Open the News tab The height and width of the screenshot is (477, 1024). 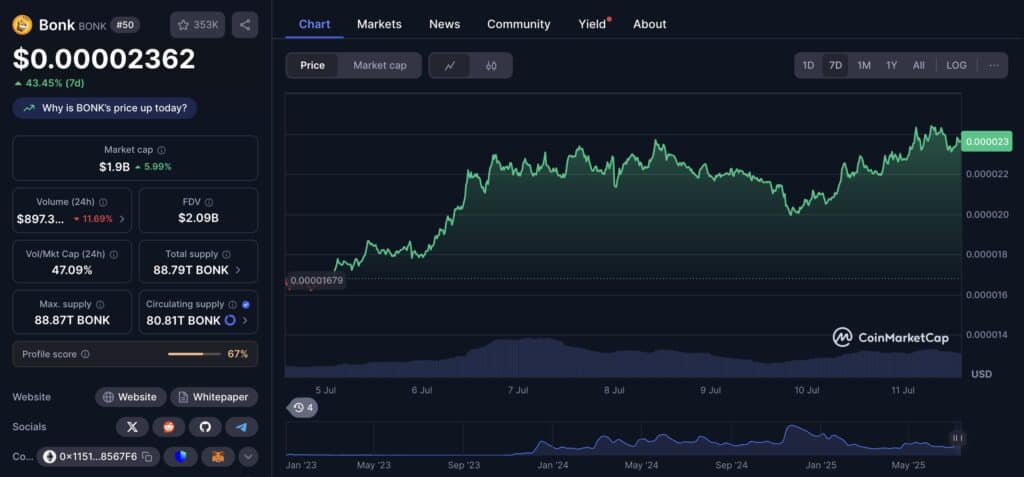click(445, 24)
